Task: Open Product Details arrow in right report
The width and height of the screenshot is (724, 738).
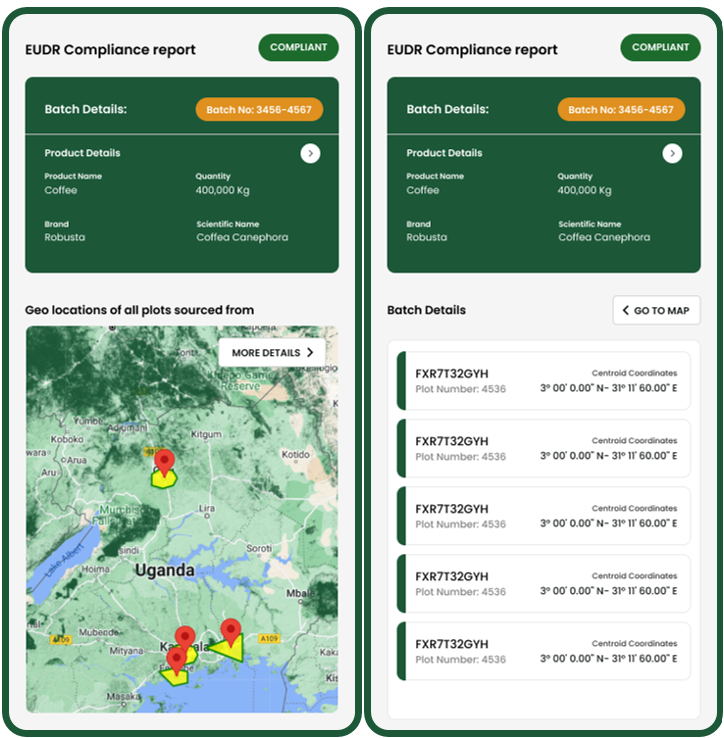Action: 672,153
